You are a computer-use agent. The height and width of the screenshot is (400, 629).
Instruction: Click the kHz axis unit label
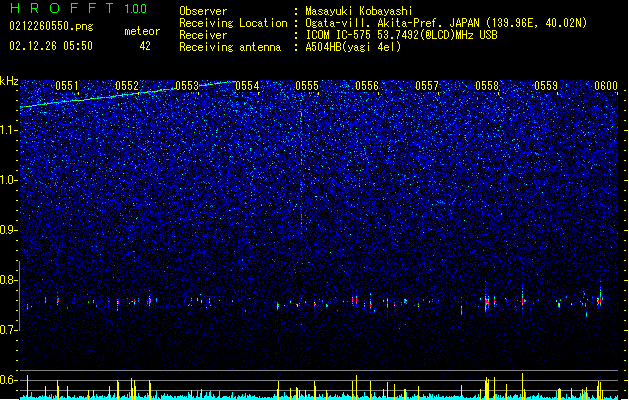[x=9, y=81]
